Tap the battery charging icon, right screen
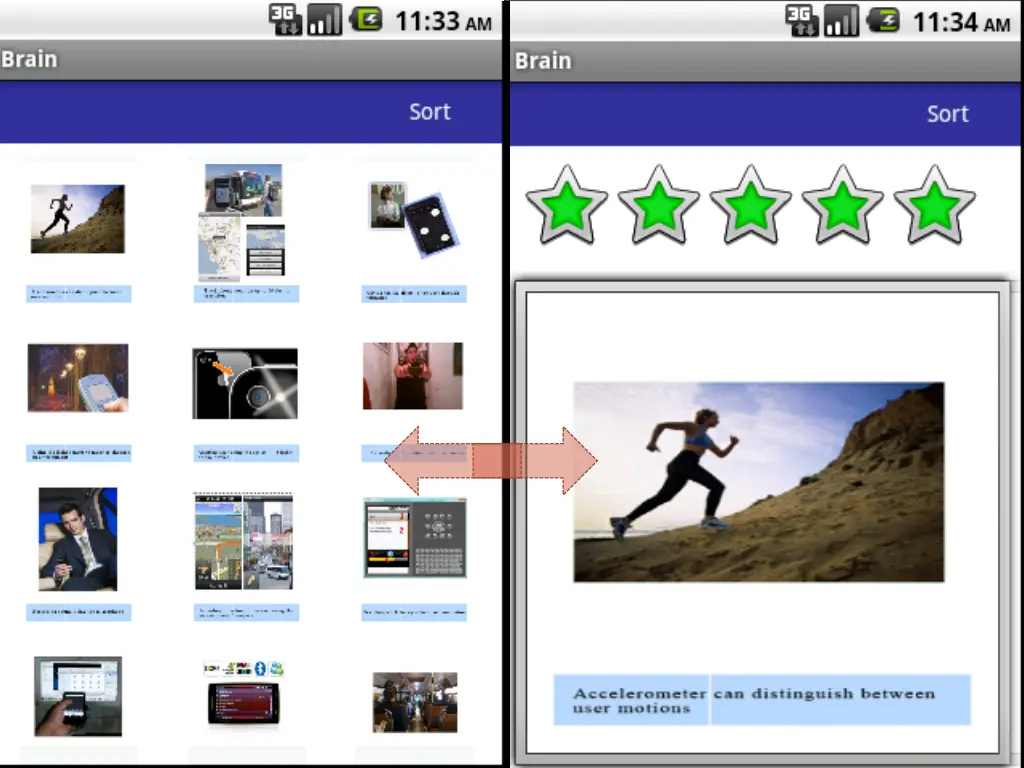Image resolution: width=1024 pixels, height=768 pixels. [x=883, y=21]
